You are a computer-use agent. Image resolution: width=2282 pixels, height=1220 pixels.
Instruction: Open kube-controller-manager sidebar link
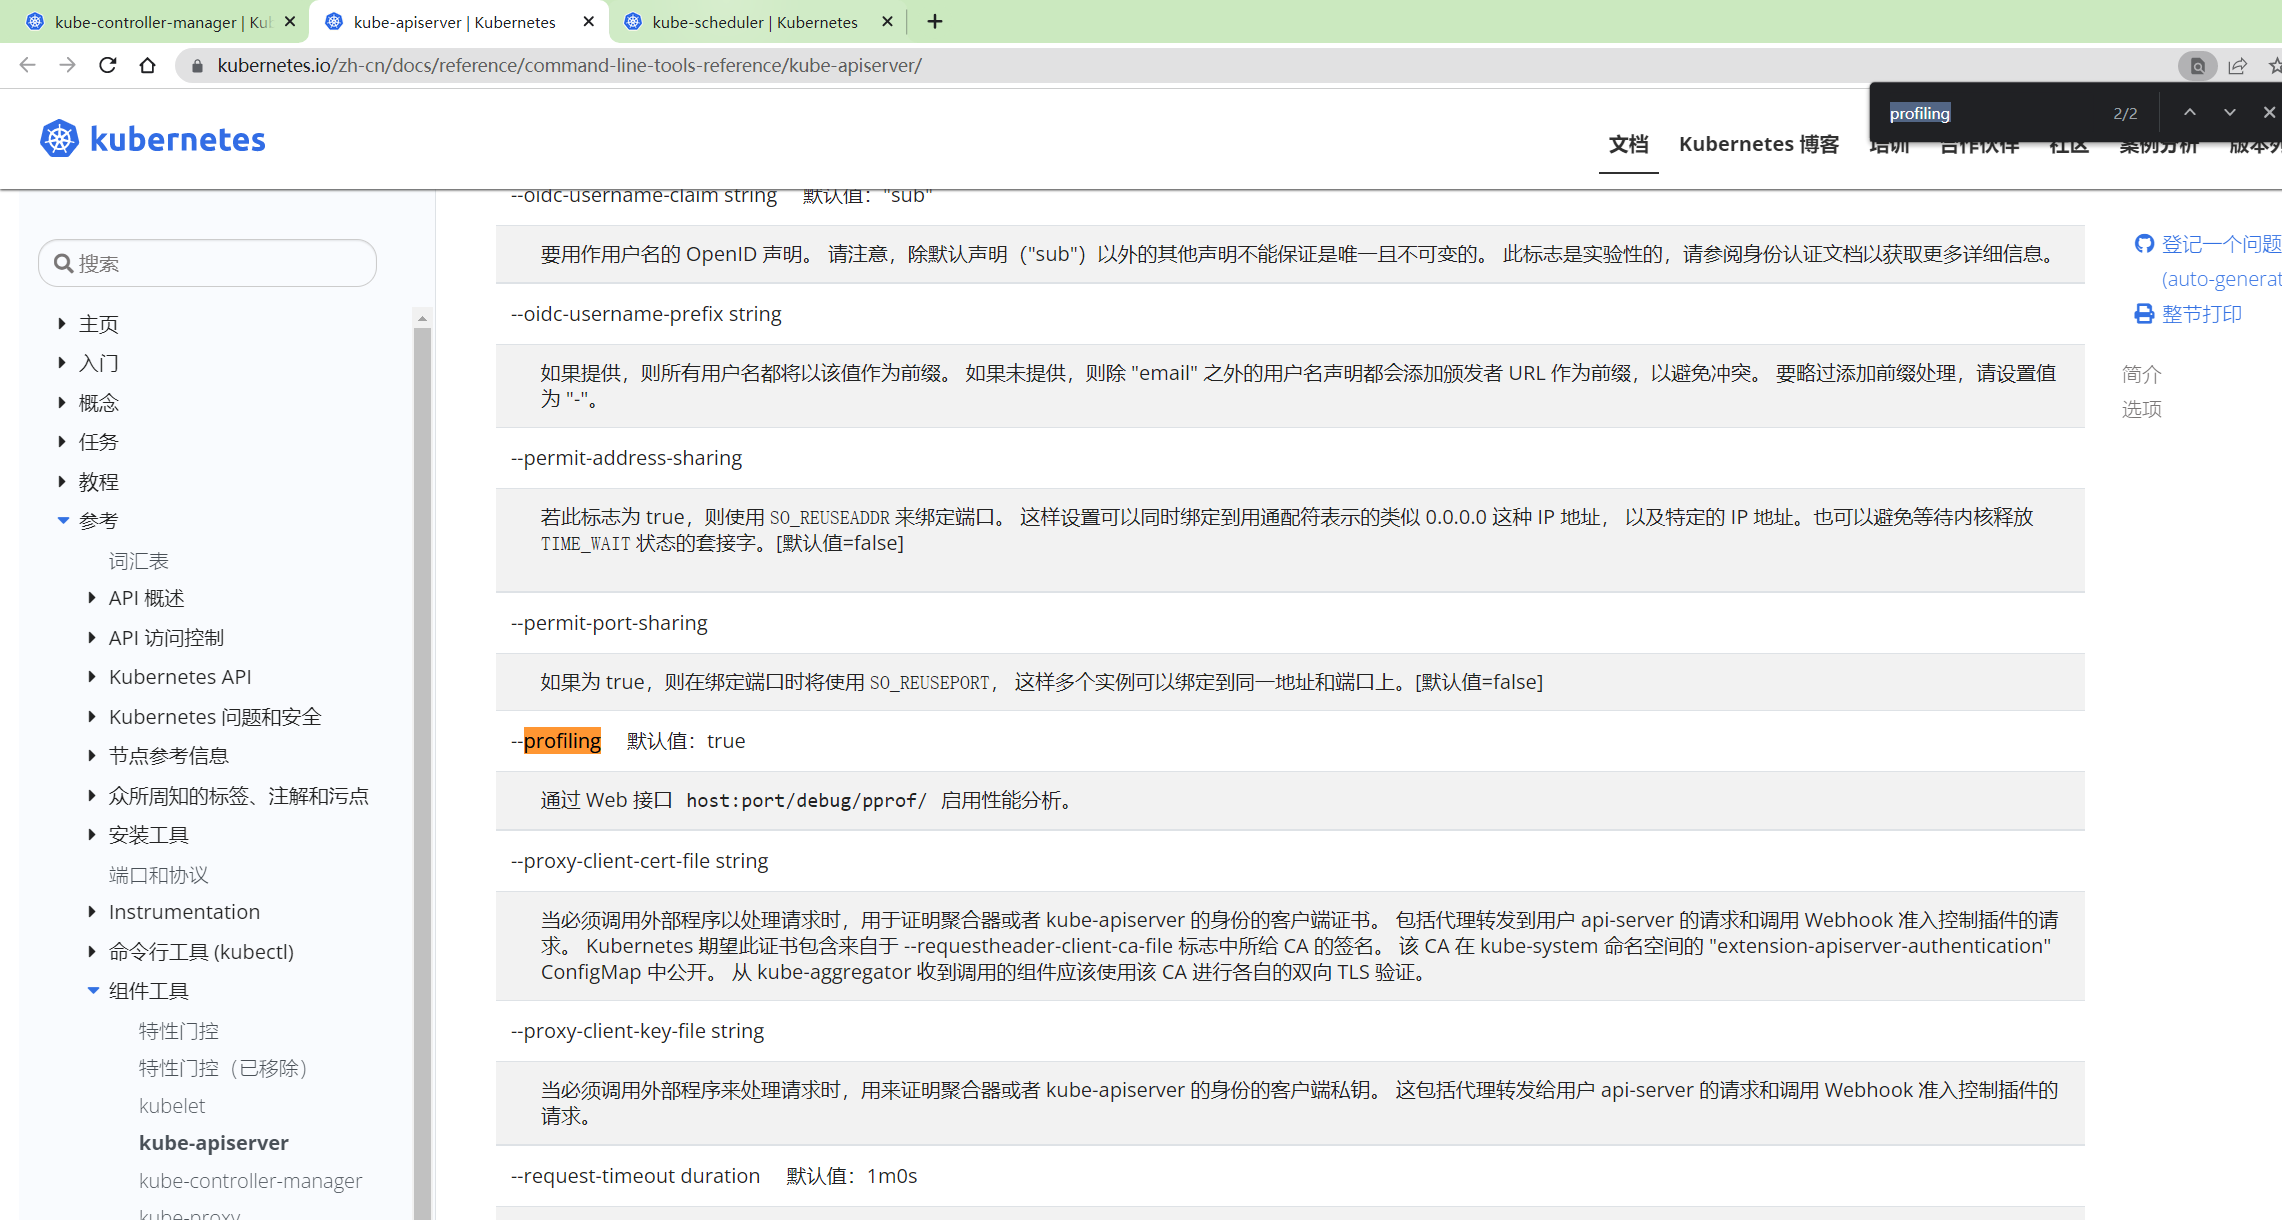click(x=250, y=1181)
